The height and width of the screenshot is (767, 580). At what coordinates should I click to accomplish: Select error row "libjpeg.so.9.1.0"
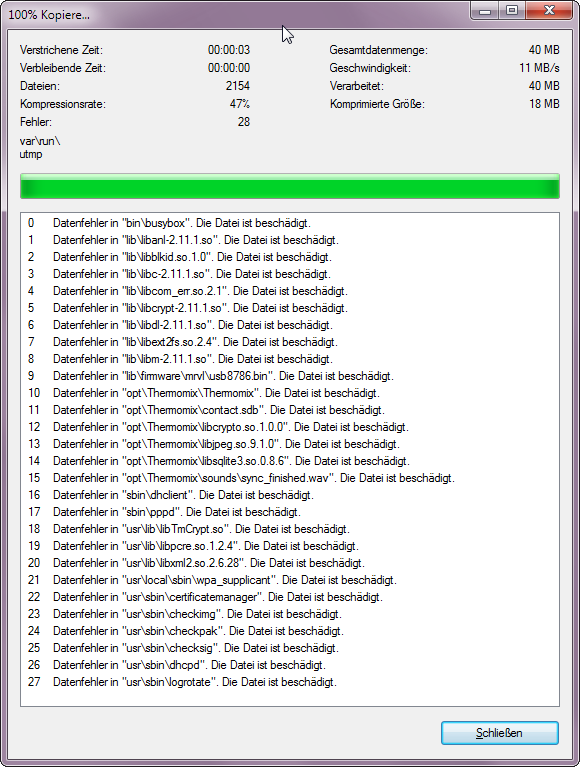pos(290,444)
